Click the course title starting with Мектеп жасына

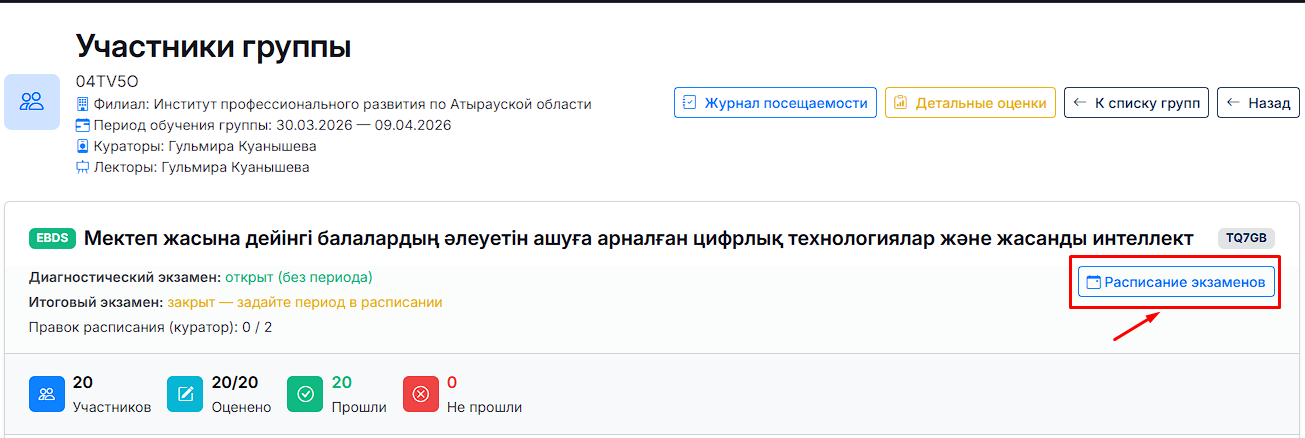click(638, 238)
